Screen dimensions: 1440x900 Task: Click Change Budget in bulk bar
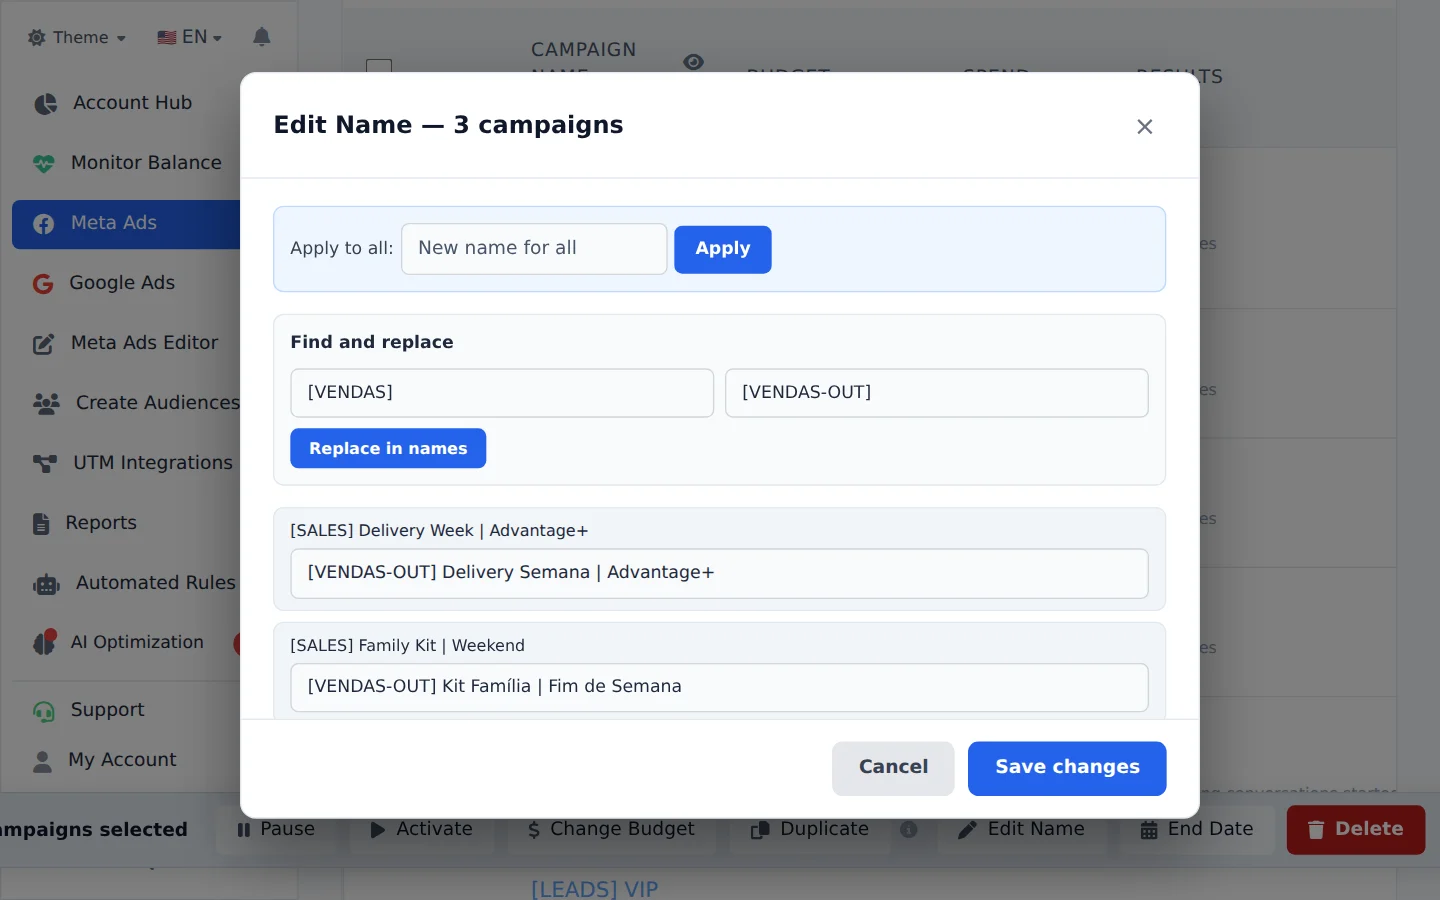tap(611, 830)
